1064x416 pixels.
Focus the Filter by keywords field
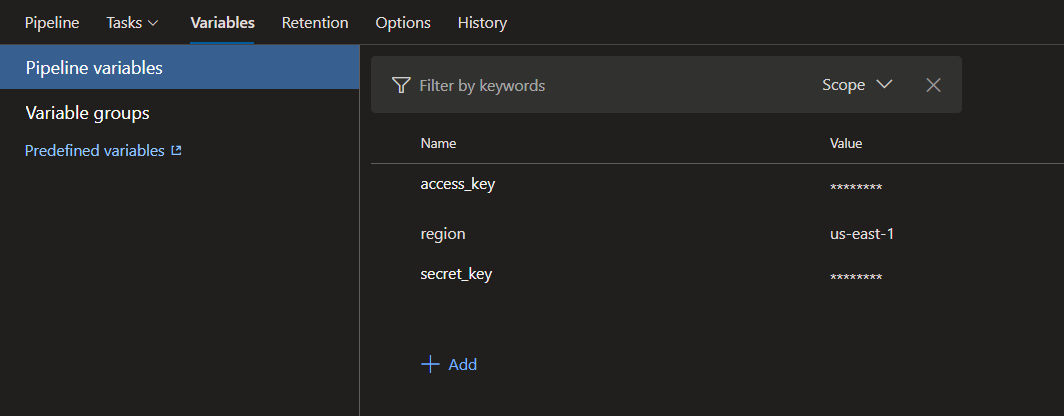click(600, 85)
